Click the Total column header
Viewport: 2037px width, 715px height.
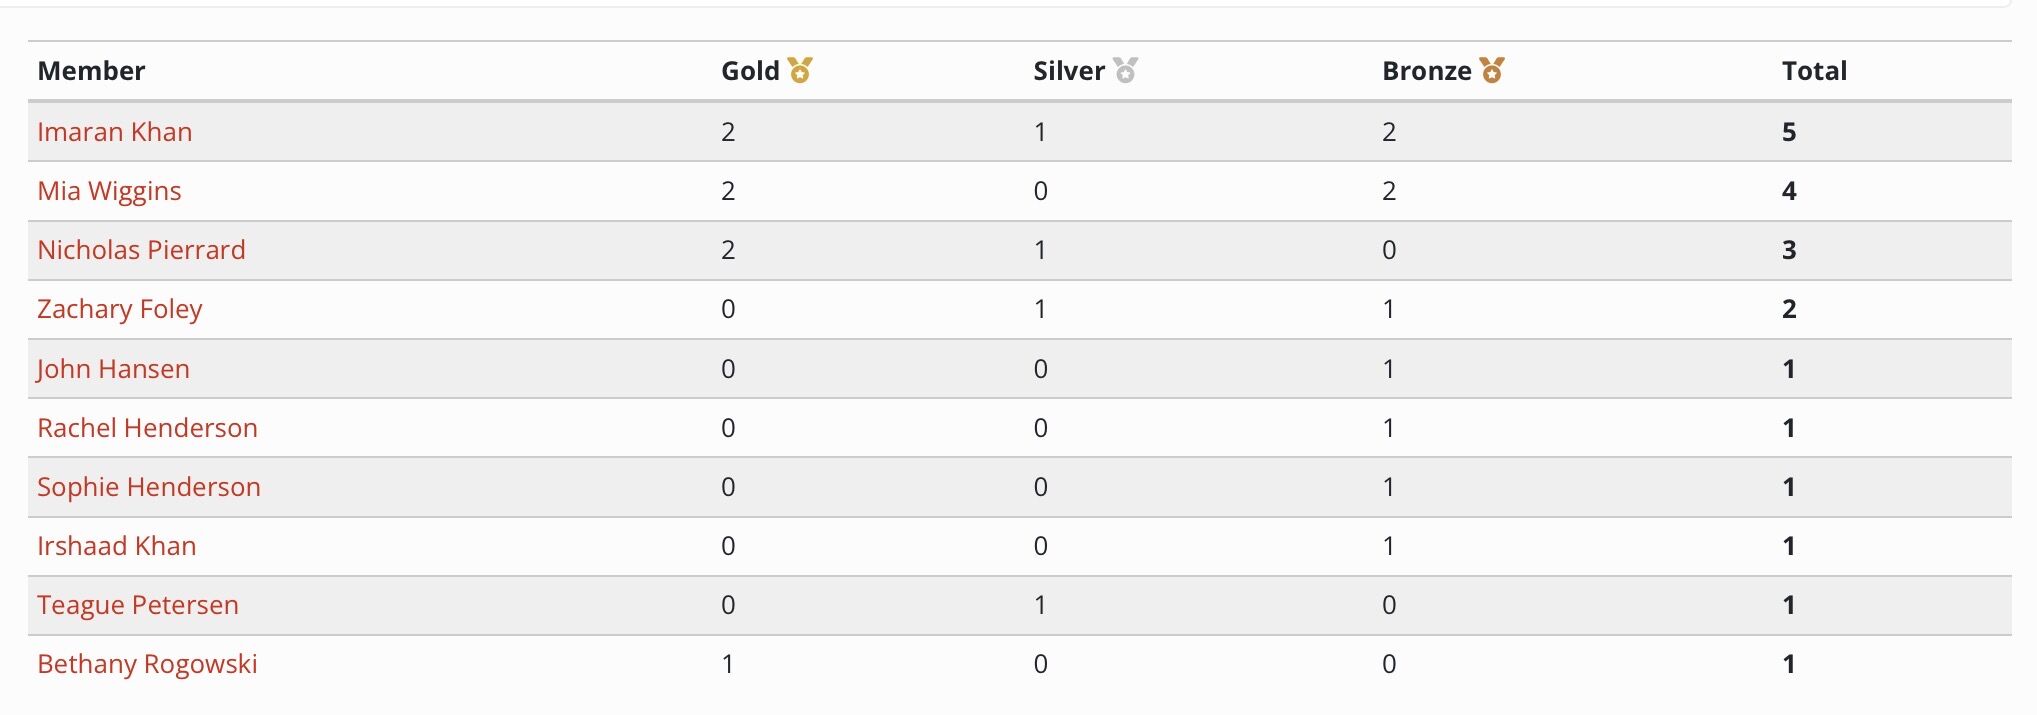pos(1814,71)
